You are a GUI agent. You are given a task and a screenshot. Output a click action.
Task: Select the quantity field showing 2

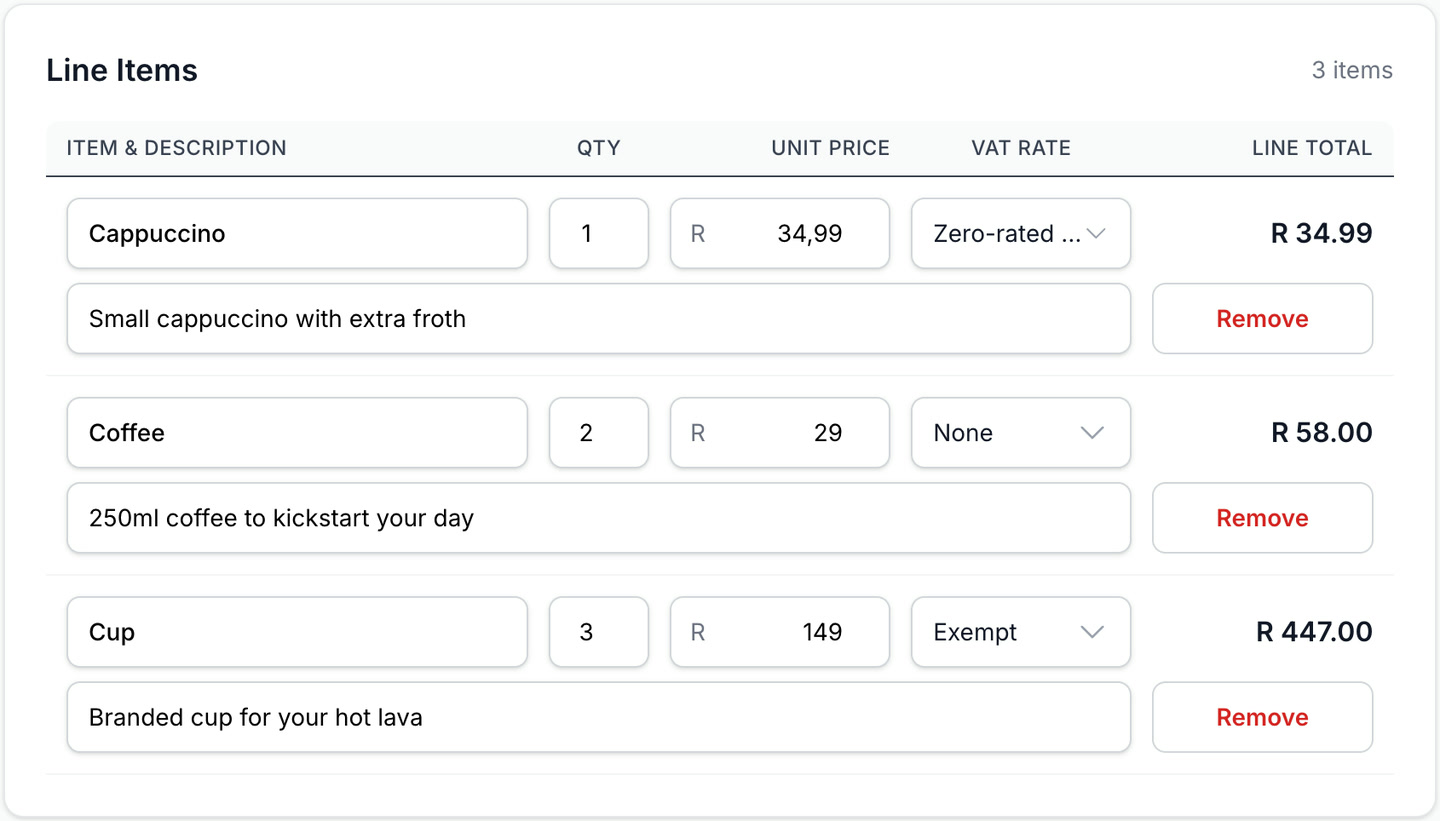[598, 432]
